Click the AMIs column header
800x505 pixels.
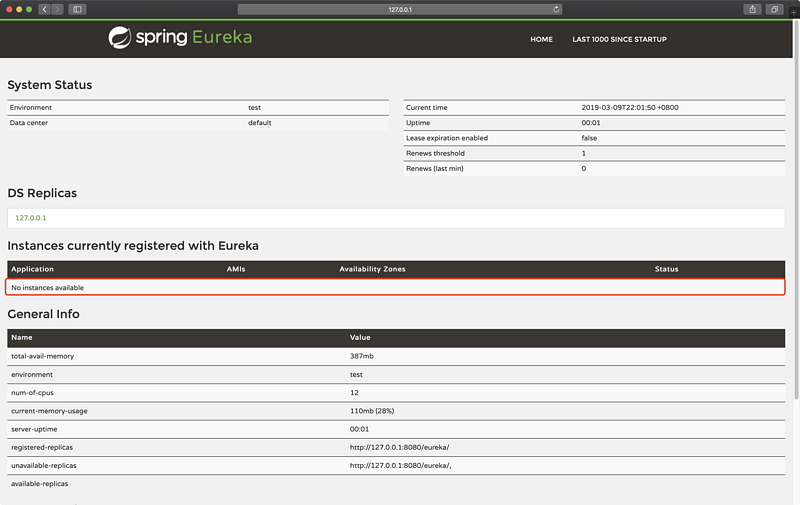coord(236,269)
